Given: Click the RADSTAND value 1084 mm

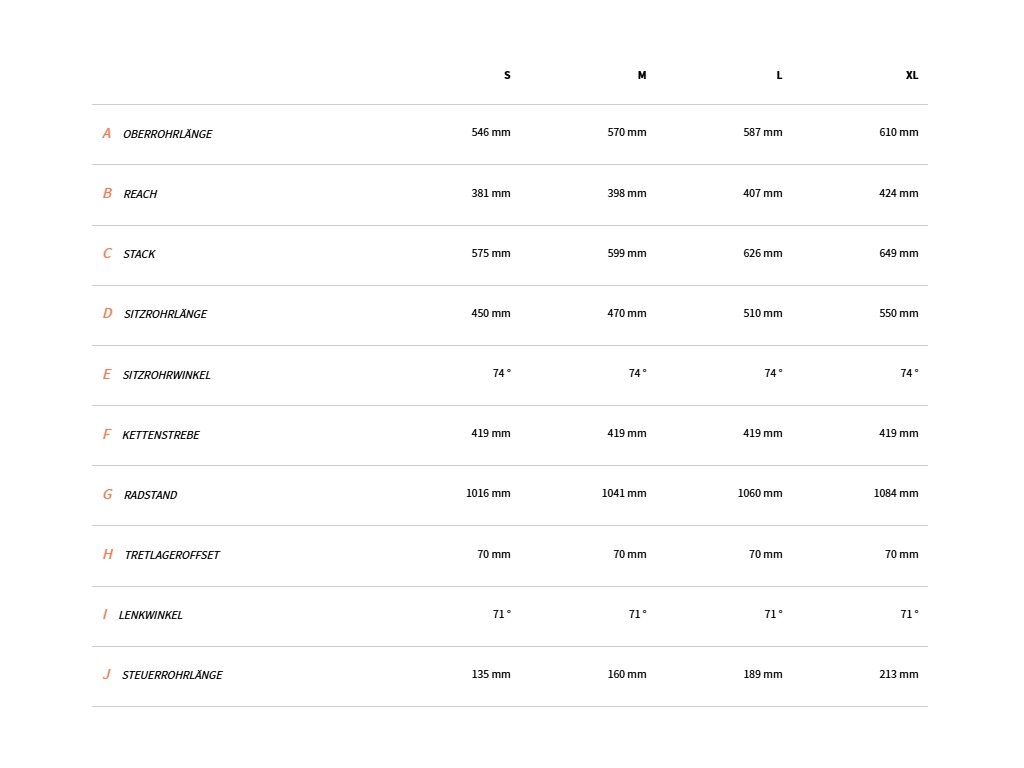Looking at the screenshot, I should click(895, 493).
